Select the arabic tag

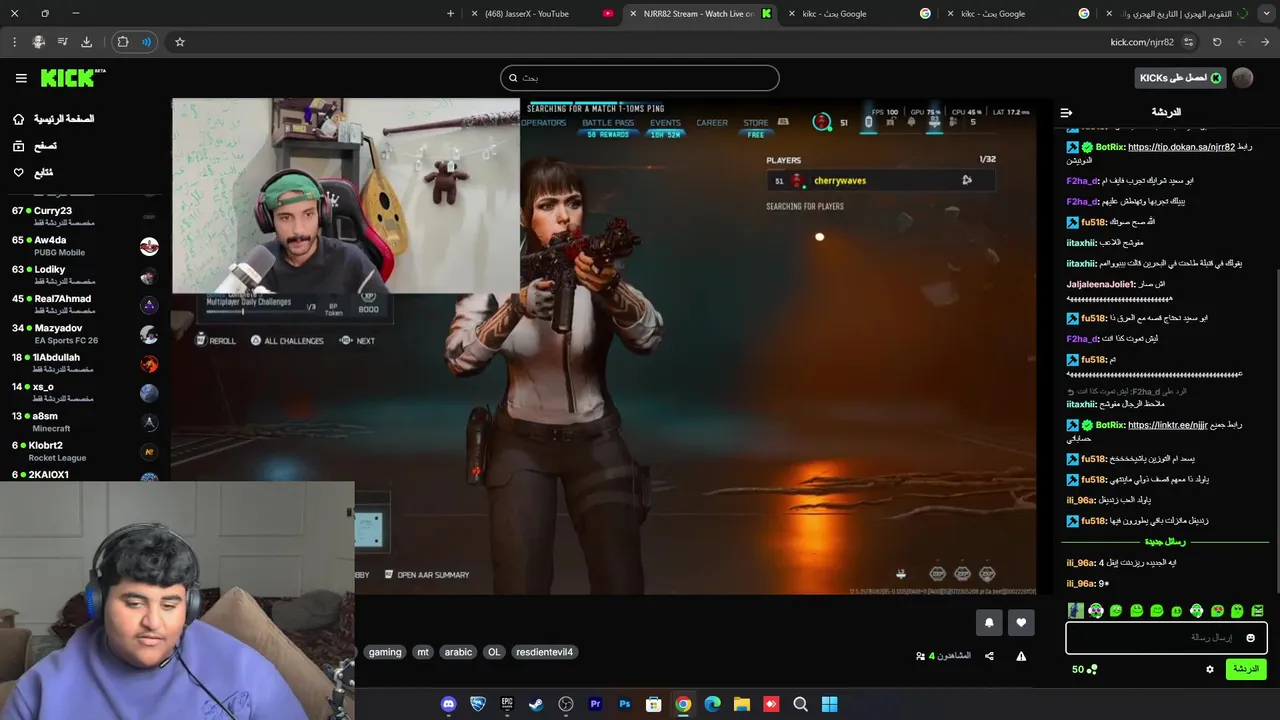458,652
